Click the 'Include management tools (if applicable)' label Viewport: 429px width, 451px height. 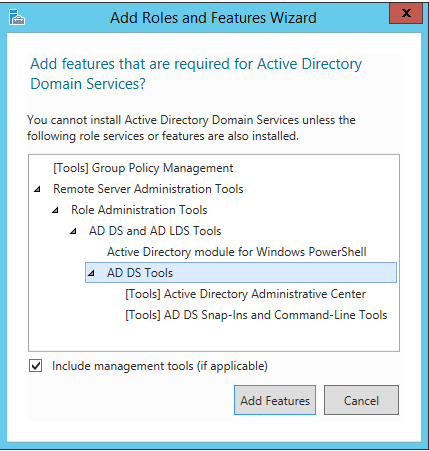[160, 366]
